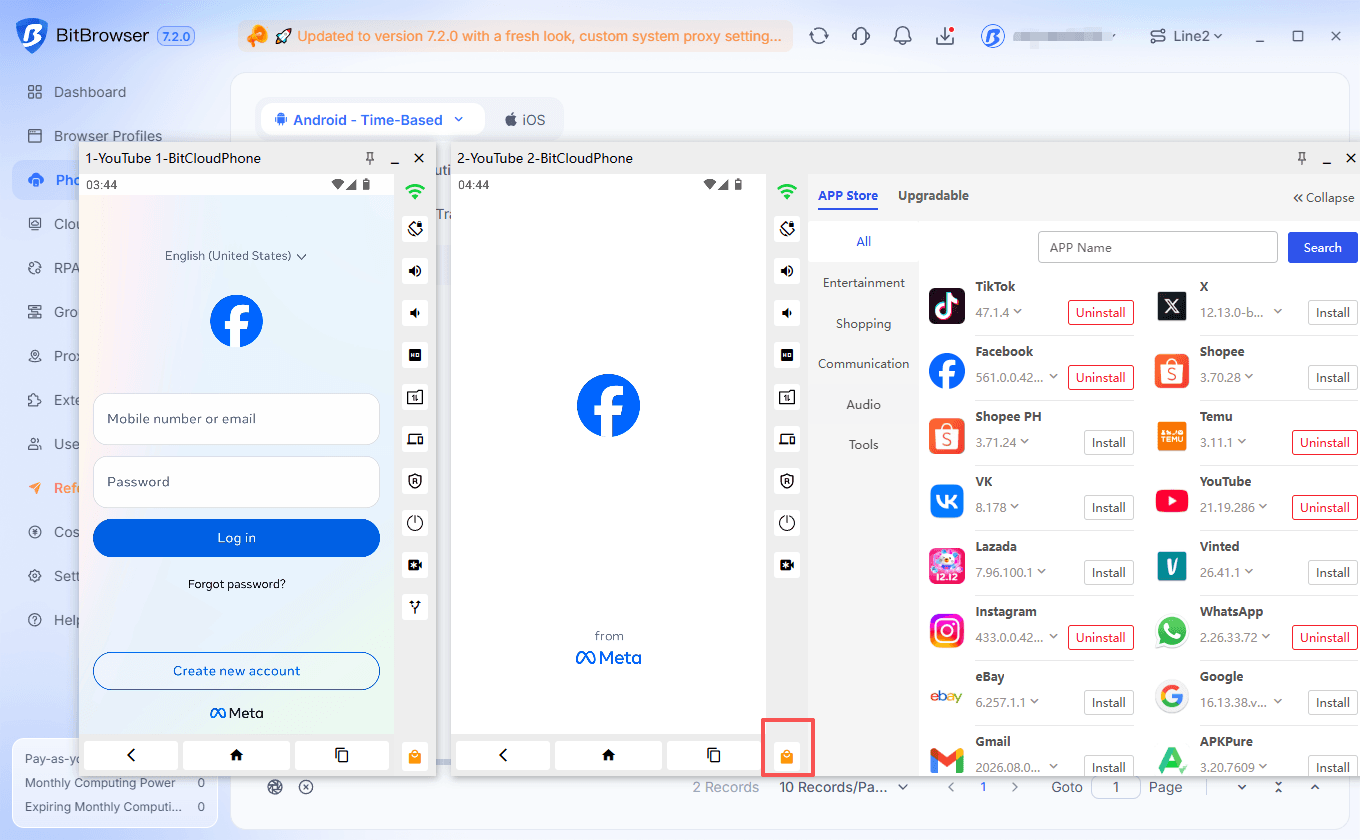Open the customer support headset icon
The height and width of the screenshot is (840, 1360).
[861, 36]
